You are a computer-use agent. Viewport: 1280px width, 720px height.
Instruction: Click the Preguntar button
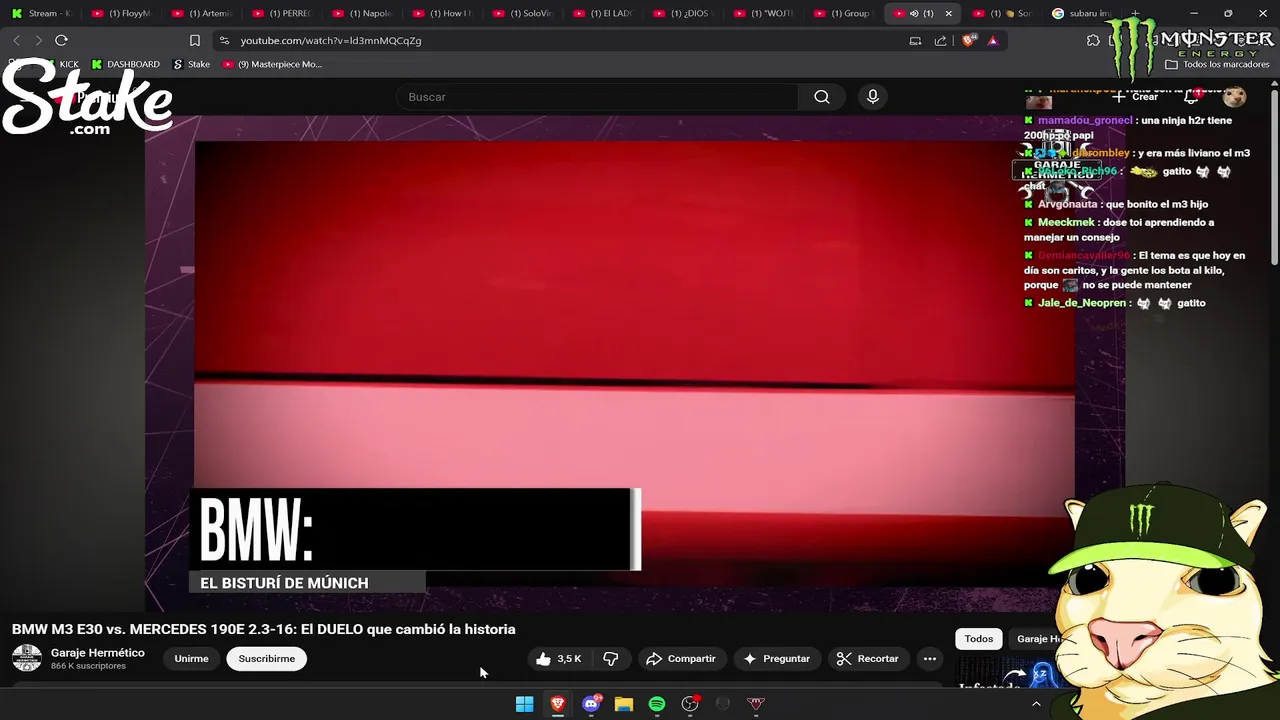click(776, 659)
